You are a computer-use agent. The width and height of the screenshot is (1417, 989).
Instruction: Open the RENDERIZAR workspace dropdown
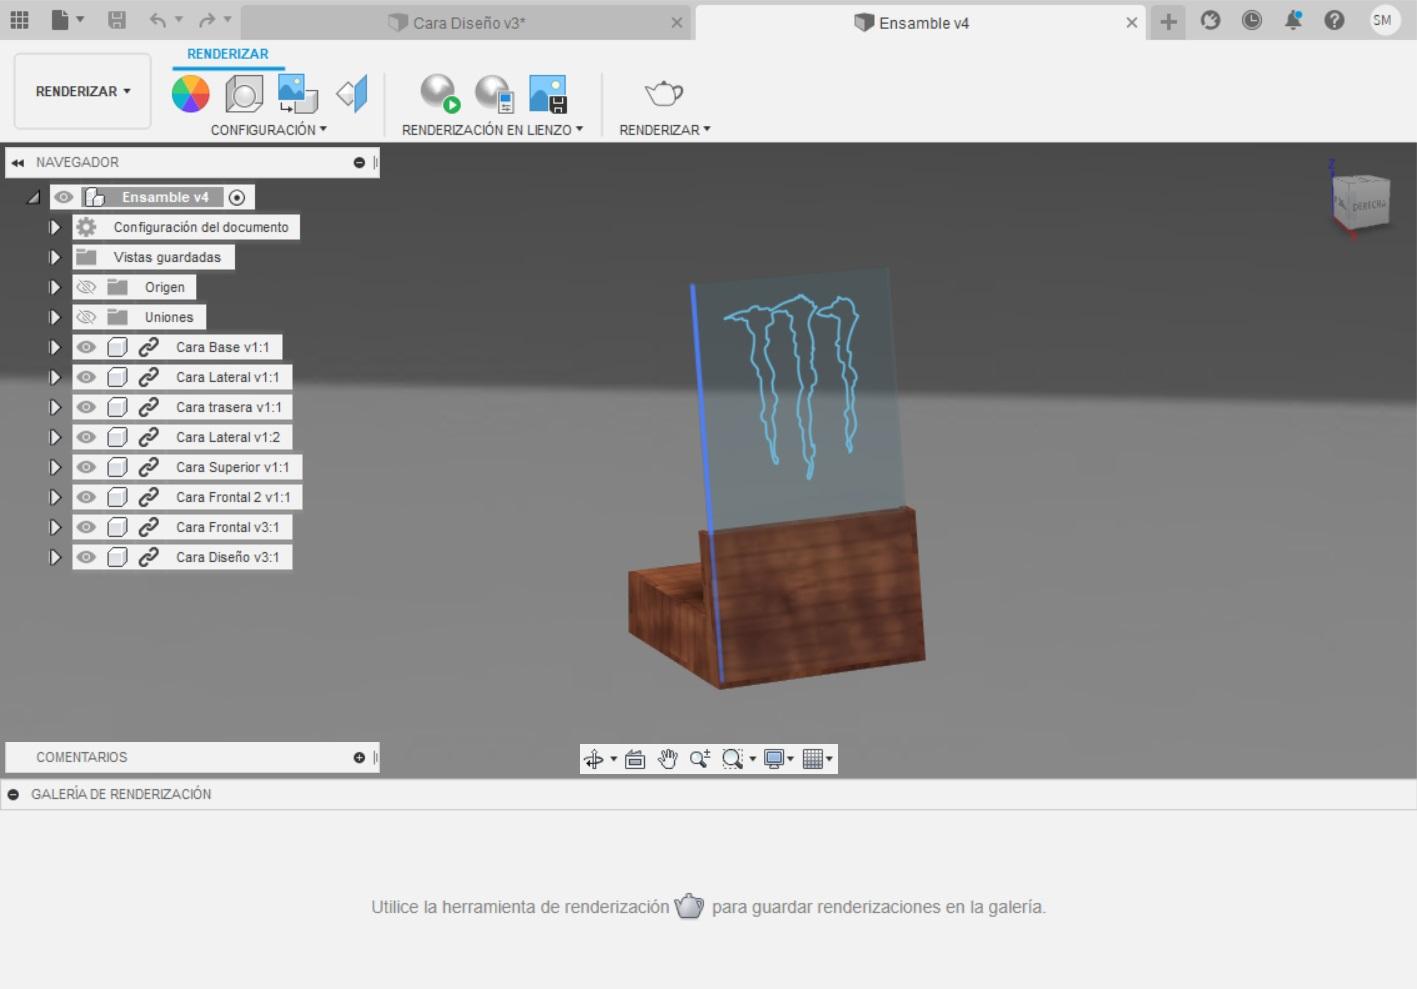(x=83, y=91)
